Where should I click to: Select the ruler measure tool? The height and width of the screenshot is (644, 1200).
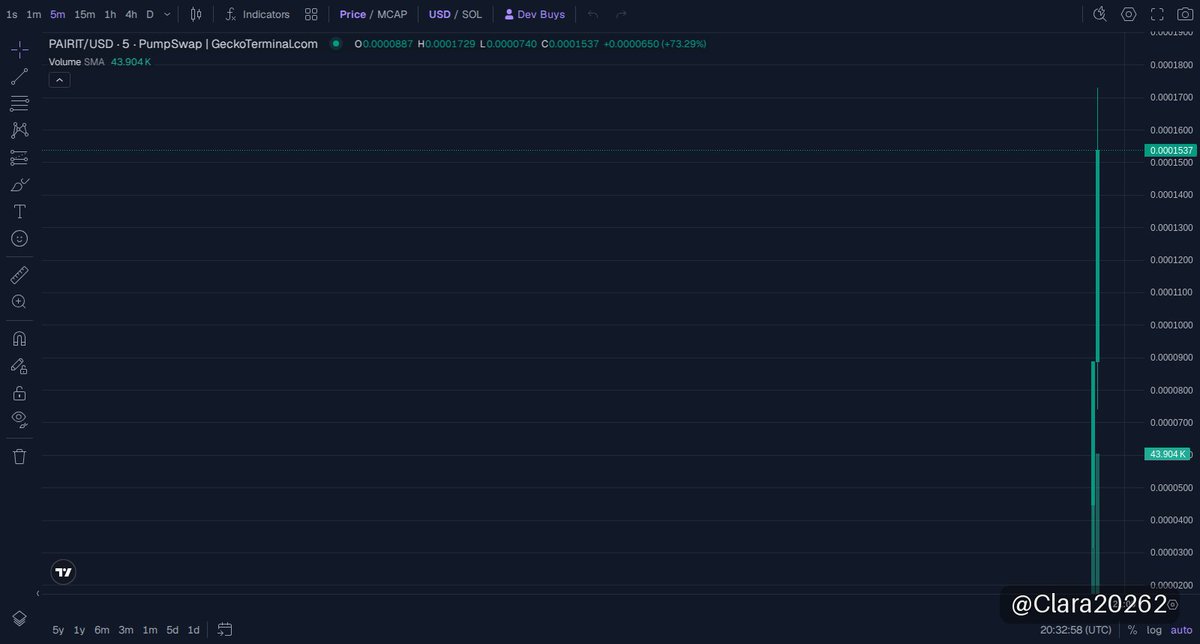coord(19,274)
